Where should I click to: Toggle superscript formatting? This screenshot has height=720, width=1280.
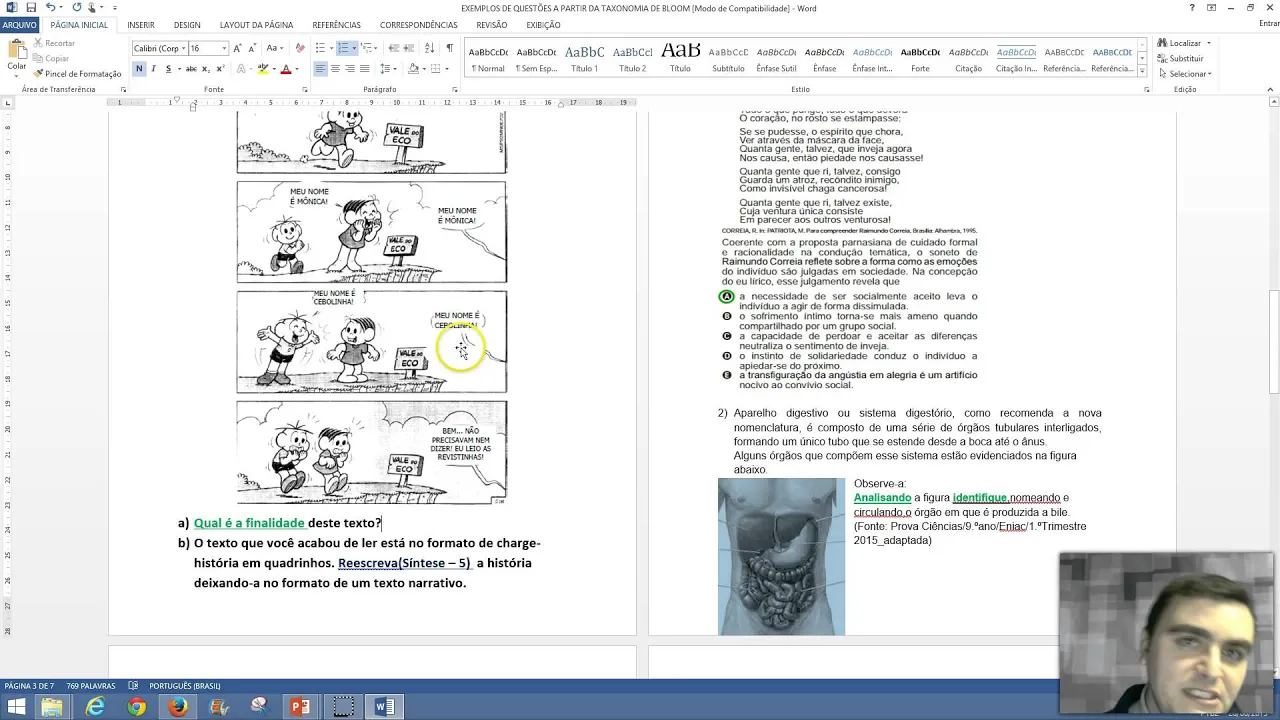(219, 69)
